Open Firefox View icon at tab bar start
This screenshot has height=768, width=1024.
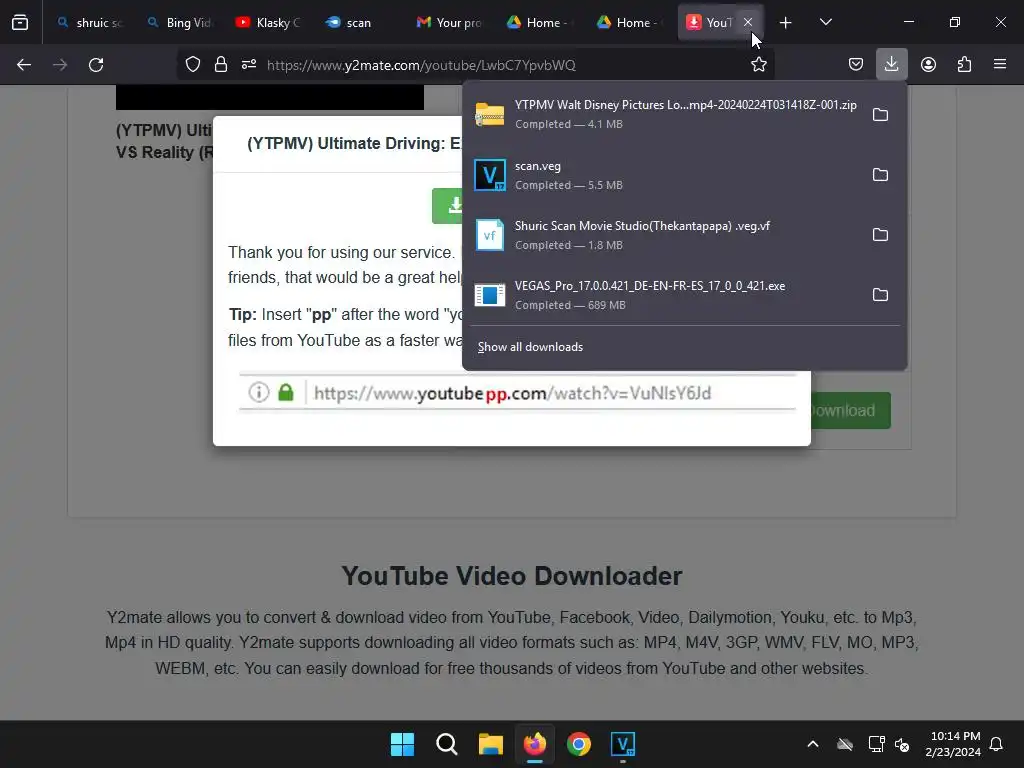tap(20, 22)
